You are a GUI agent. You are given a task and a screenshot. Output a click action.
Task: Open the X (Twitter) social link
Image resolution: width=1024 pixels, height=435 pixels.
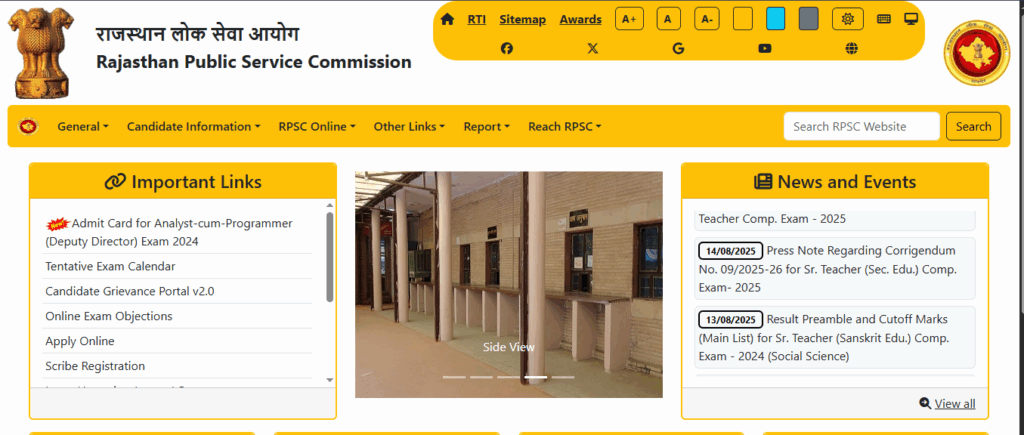[593, 48]
